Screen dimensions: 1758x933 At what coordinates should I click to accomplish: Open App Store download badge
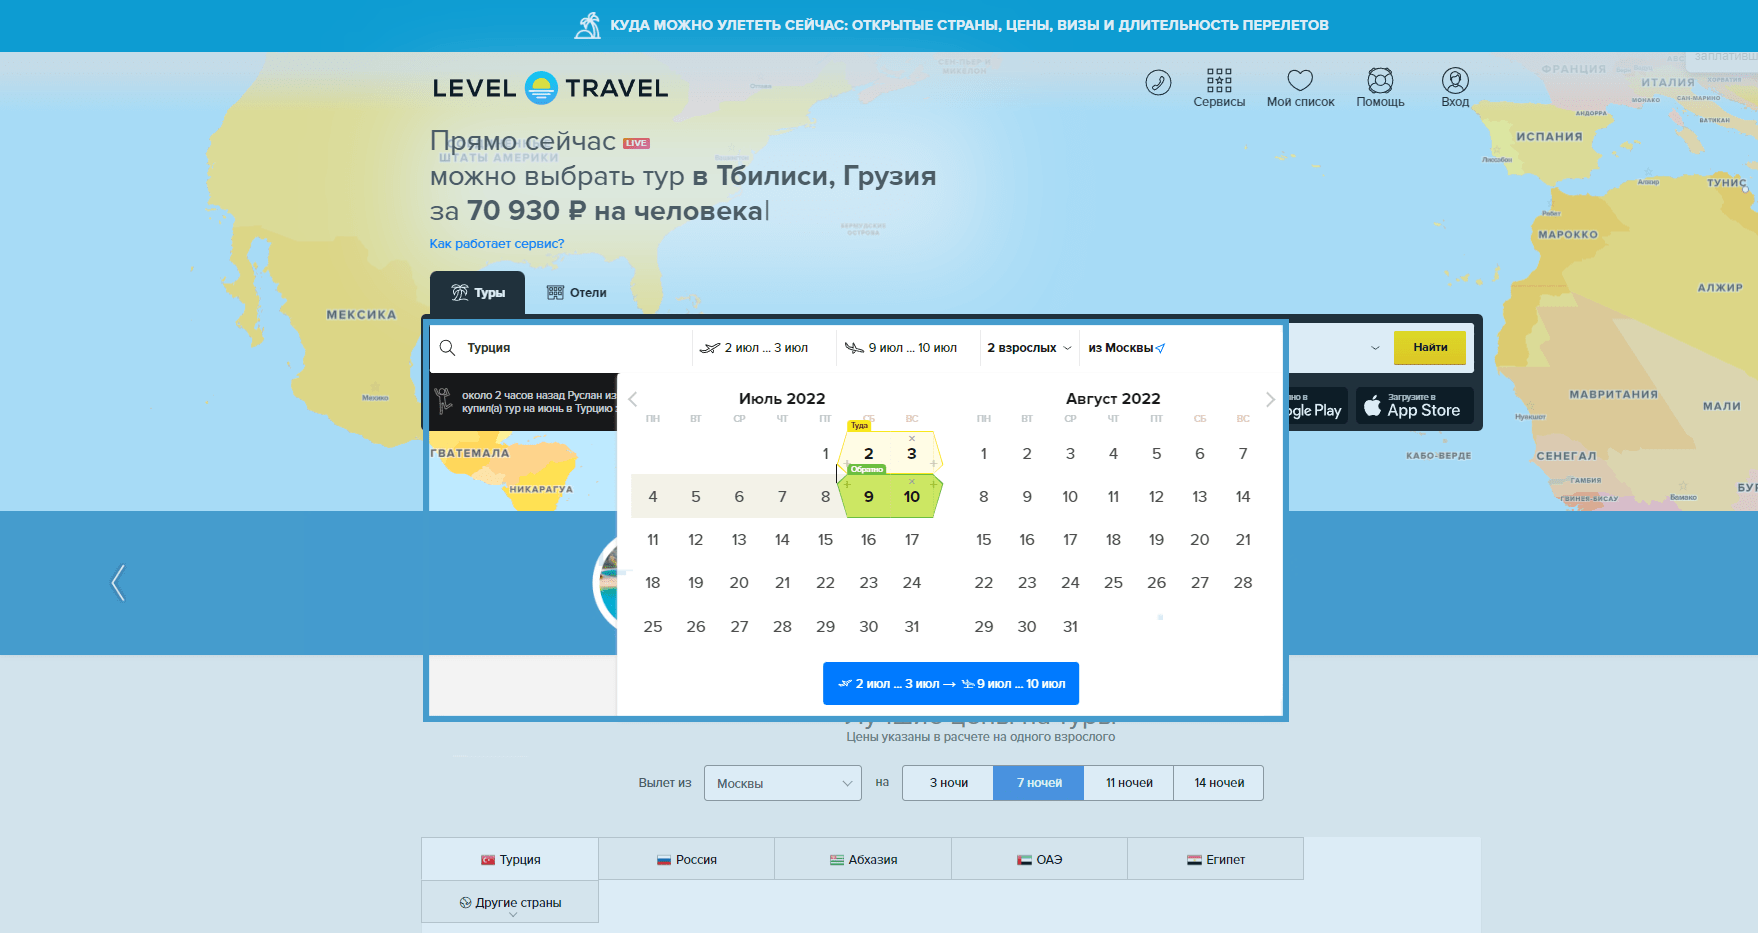[x=1414, y=405]
